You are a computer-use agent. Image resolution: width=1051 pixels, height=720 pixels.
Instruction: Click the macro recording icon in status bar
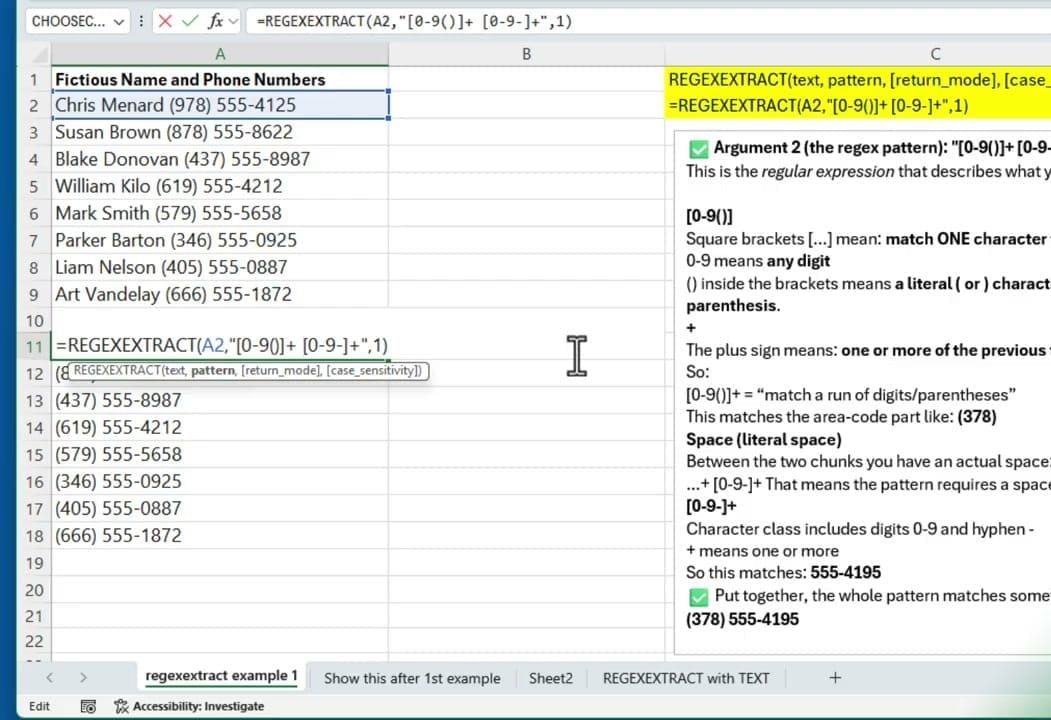pos(88,706)
